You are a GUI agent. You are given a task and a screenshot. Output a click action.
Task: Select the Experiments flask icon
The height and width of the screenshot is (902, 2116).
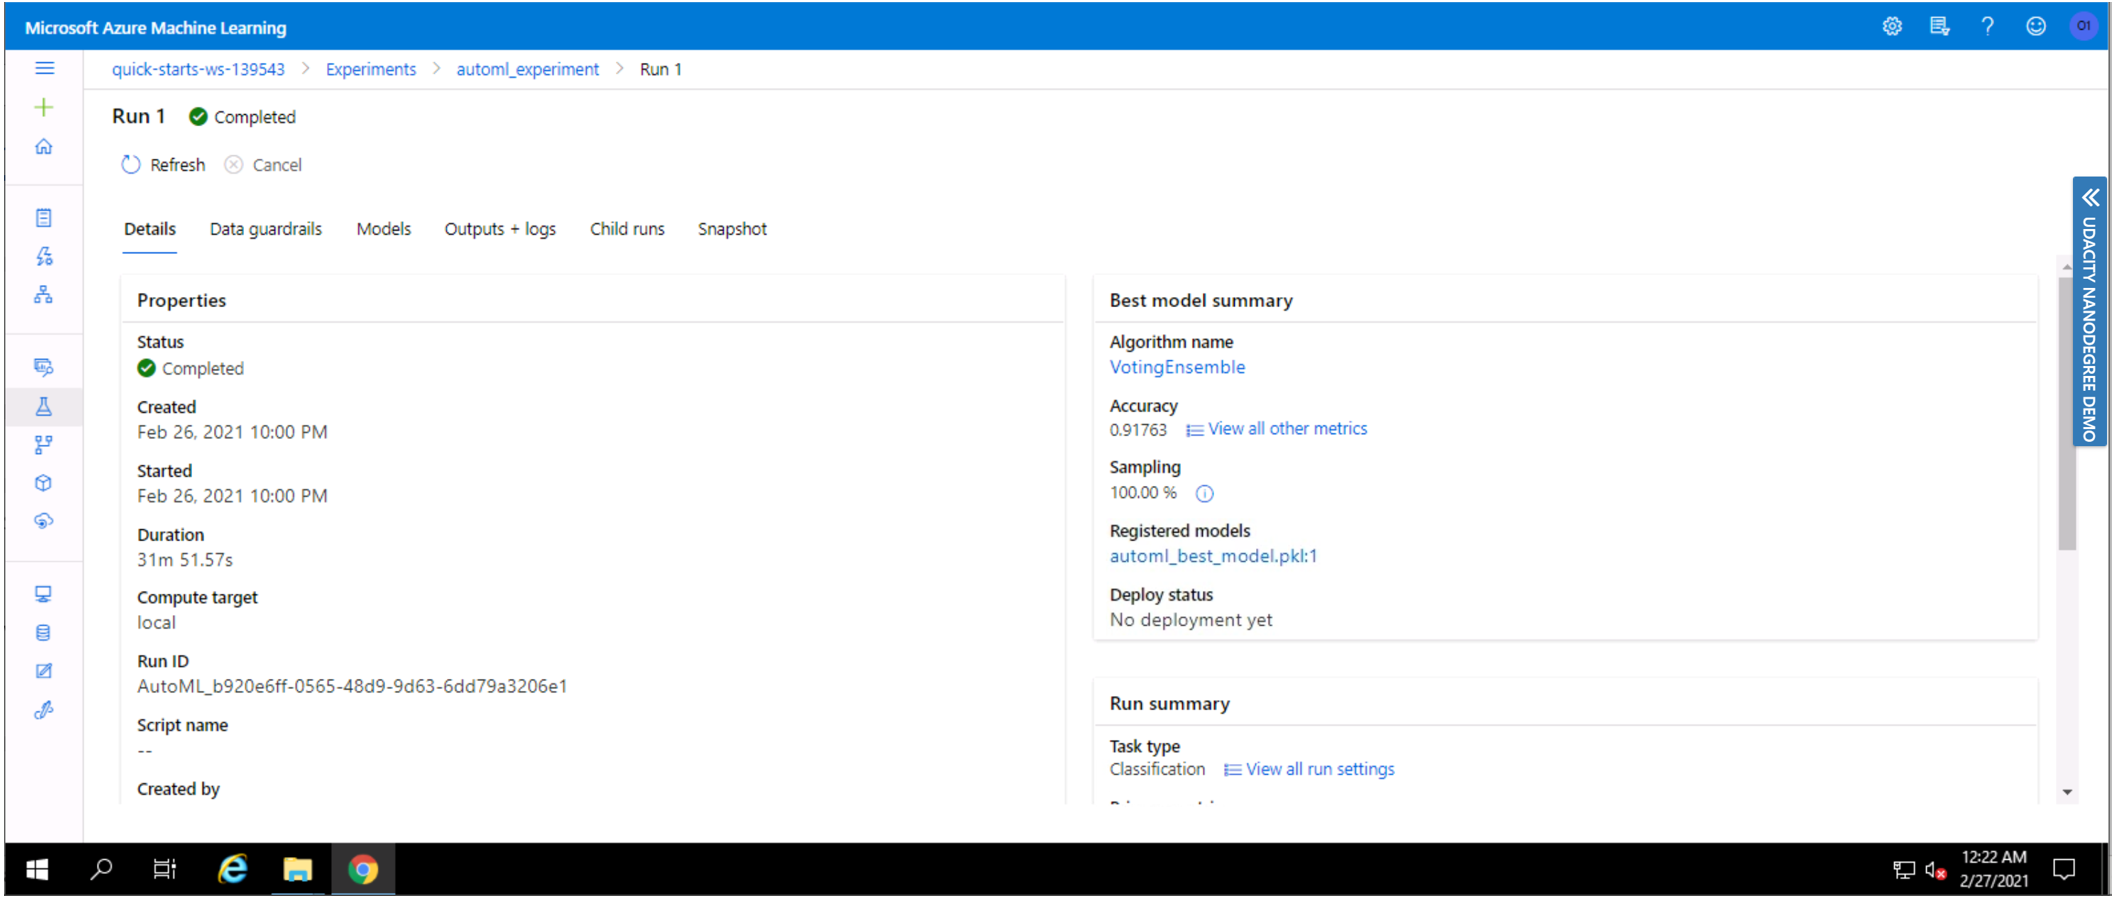[x=44, y=407]
